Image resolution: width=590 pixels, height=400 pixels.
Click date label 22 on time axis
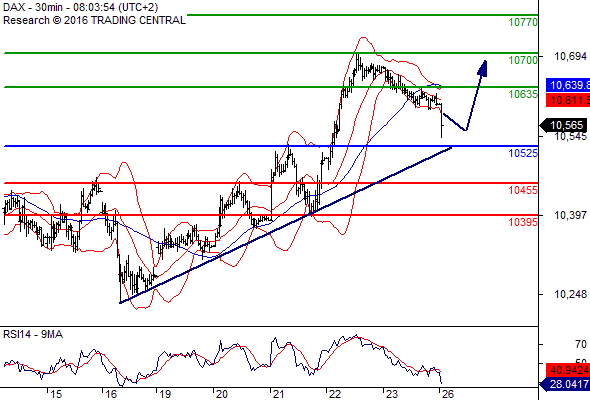pos(335,394)
